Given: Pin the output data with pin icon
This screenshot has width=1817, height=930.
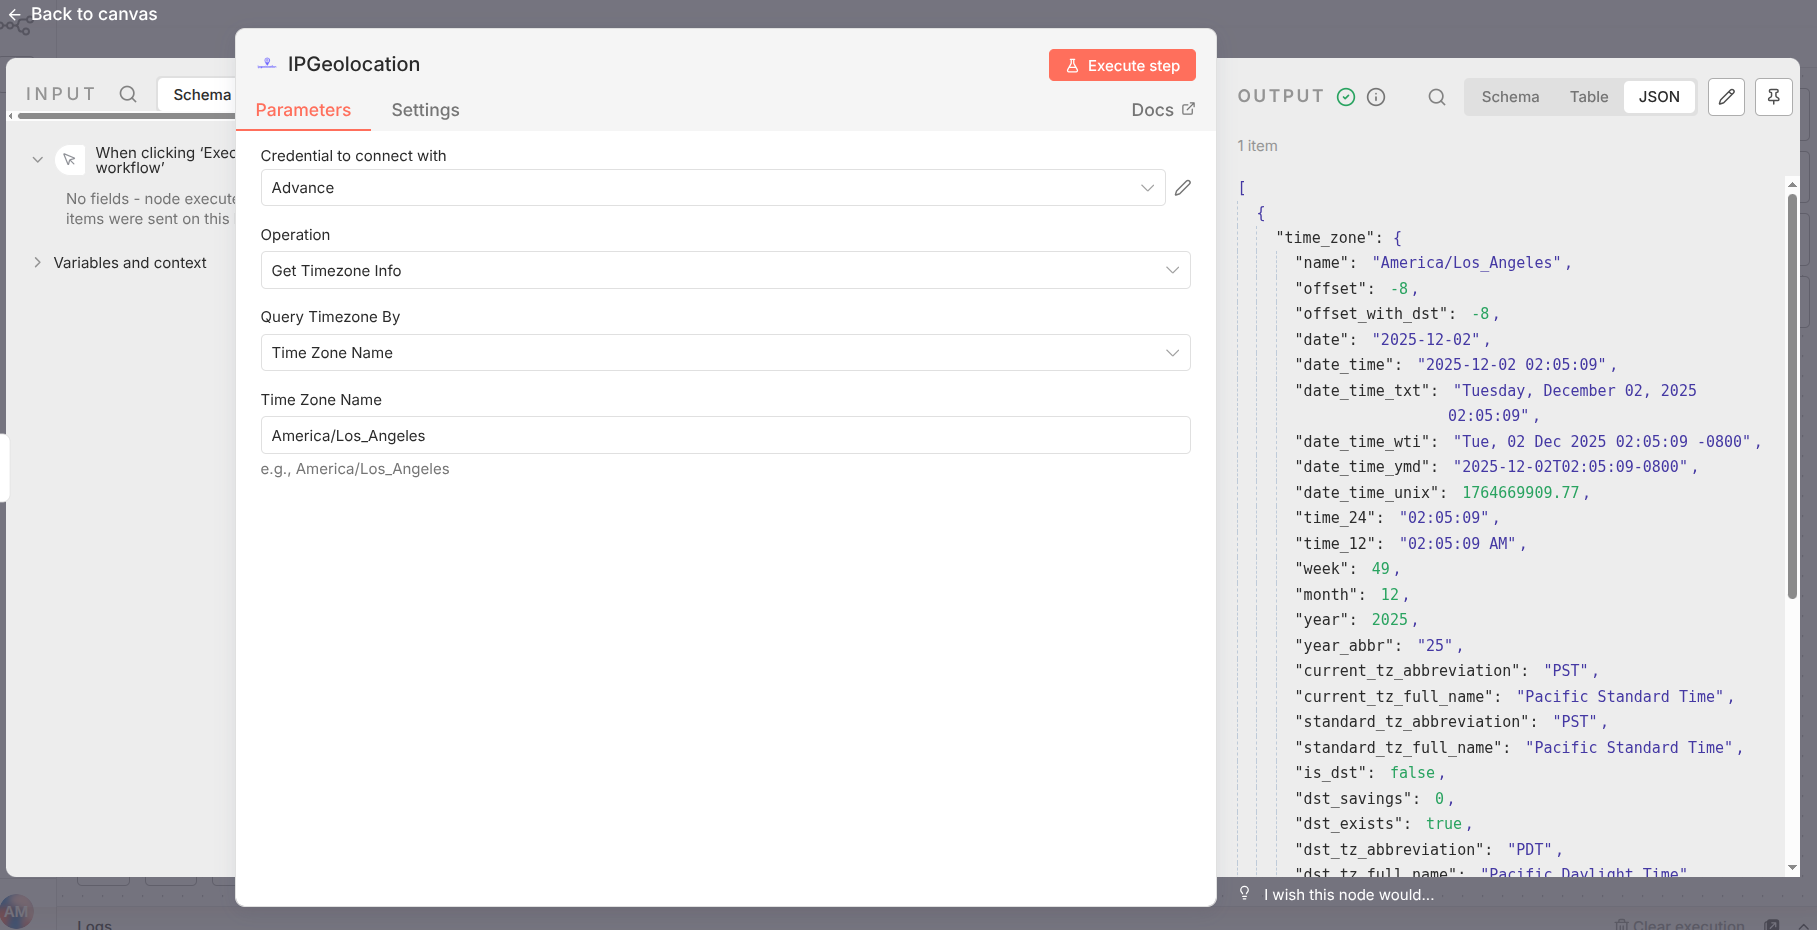Looking at the screenshot, I should click(x=1773, y=97).
